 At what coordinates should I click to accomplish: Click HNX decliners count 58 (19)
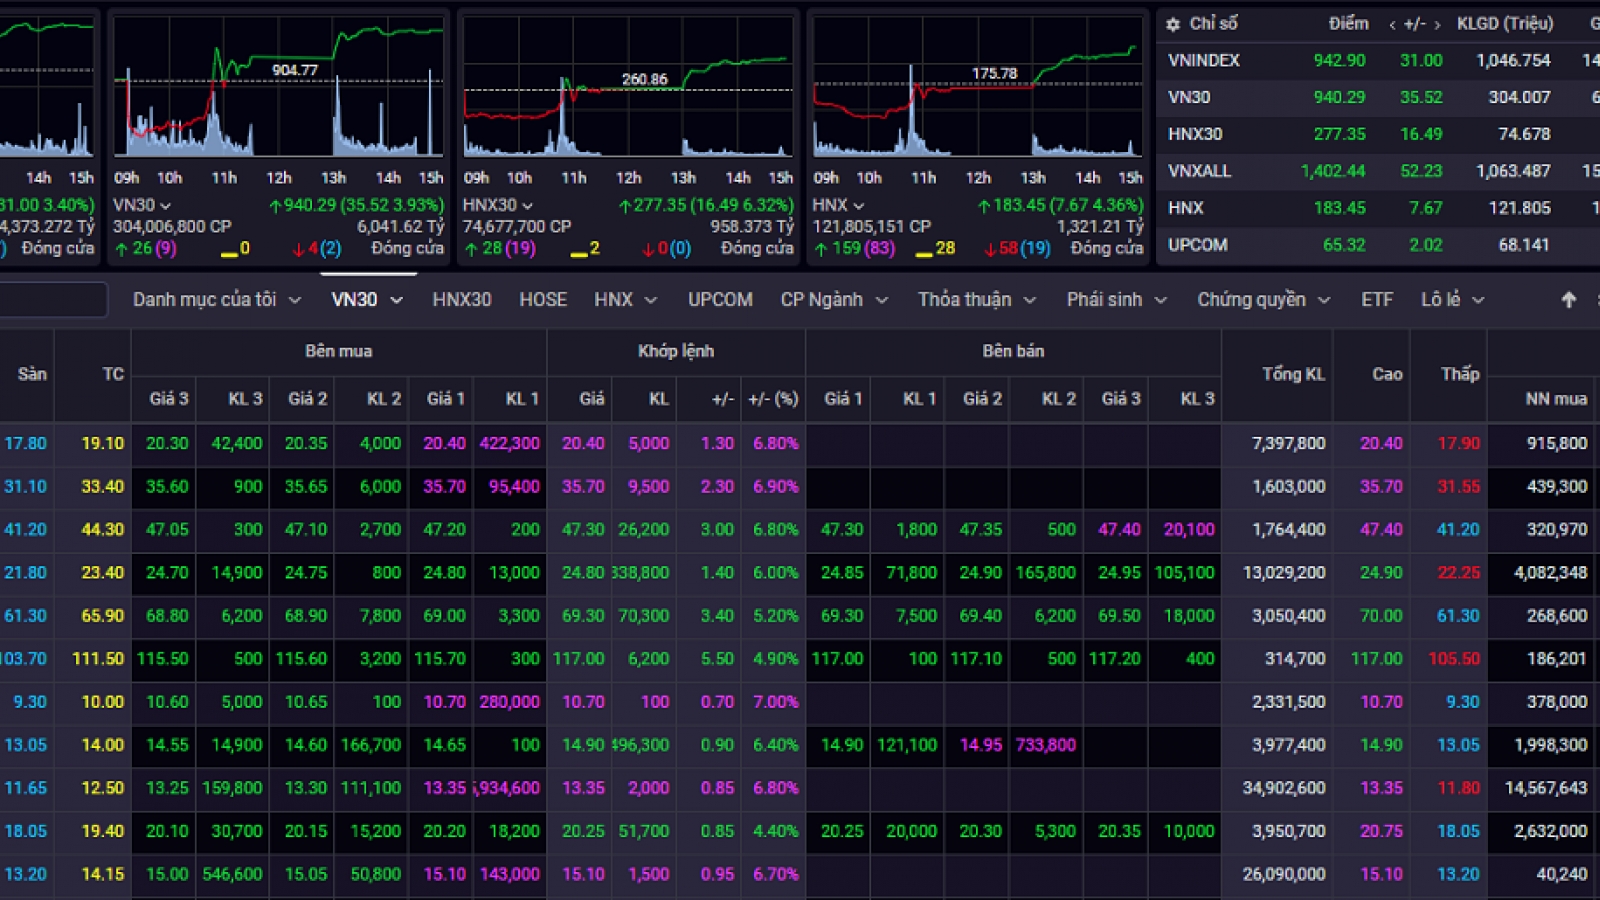click(x=1017, y=248)
